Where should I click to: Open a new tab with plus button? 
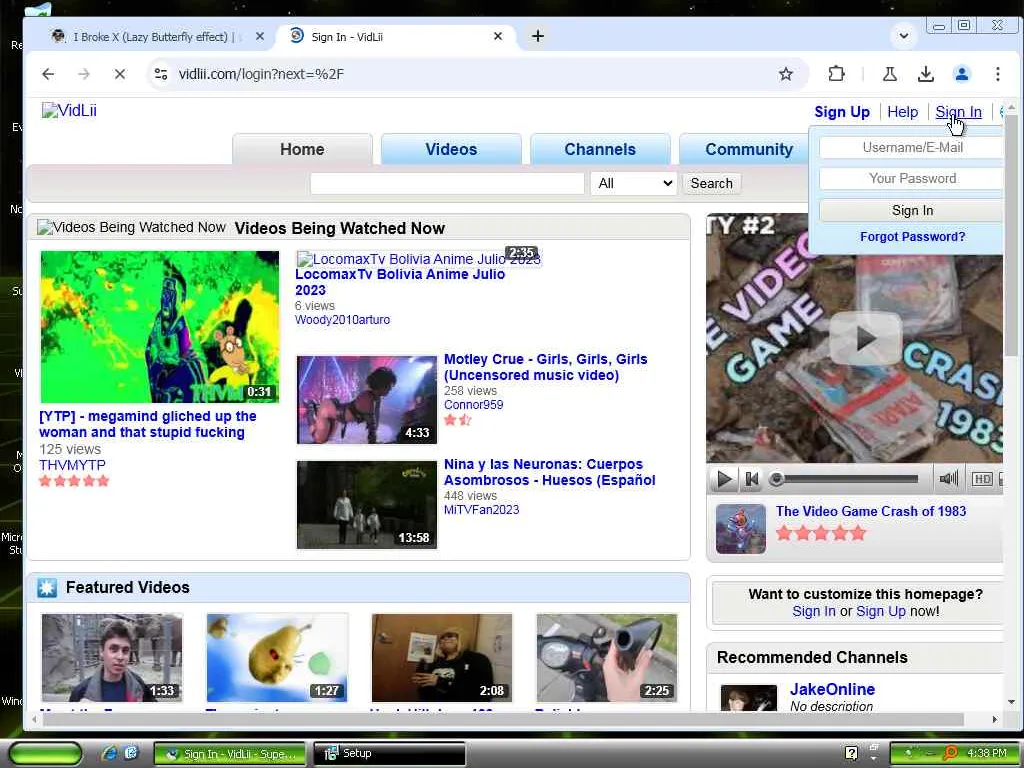tap(537, 36)
